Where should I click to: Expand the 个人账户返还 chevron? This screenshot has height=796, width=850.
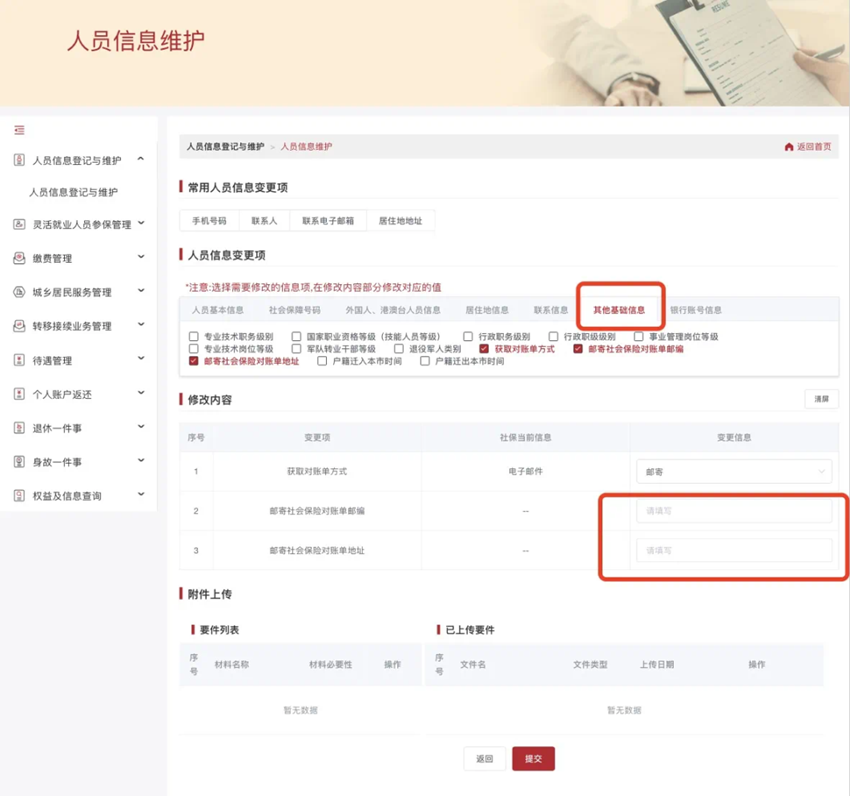click(141, 393)
